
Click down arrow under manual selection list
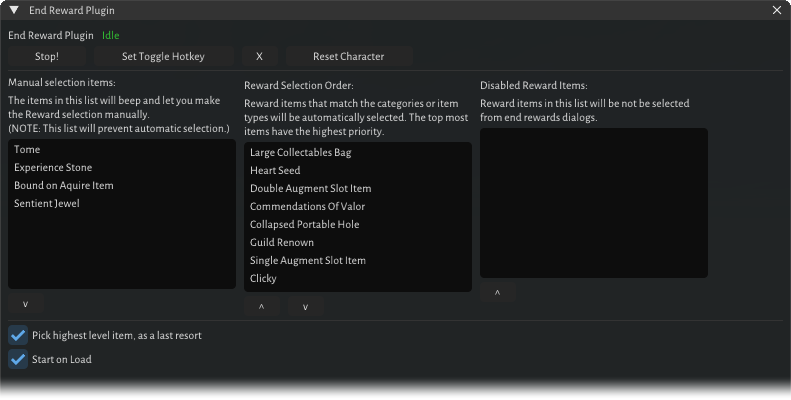pos(26,304)
